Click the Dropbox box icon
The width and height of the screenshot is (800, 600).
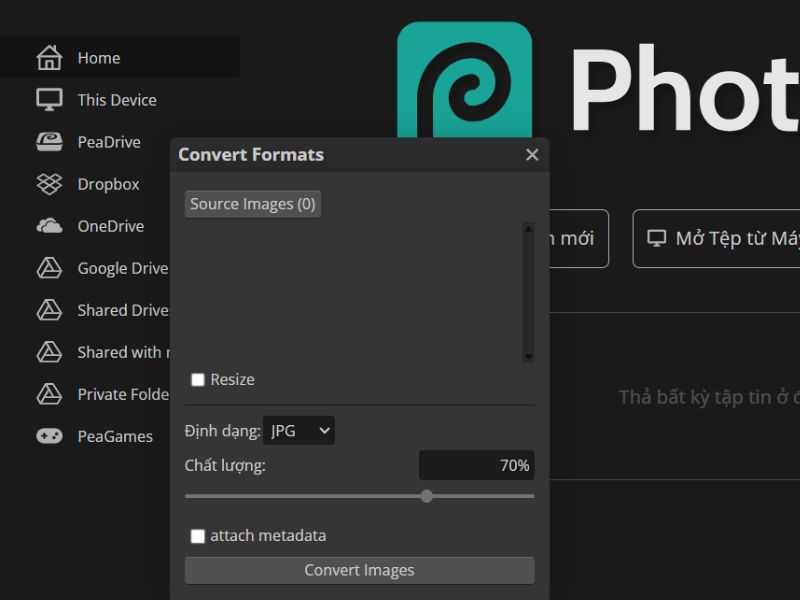[x=49, y=184]
